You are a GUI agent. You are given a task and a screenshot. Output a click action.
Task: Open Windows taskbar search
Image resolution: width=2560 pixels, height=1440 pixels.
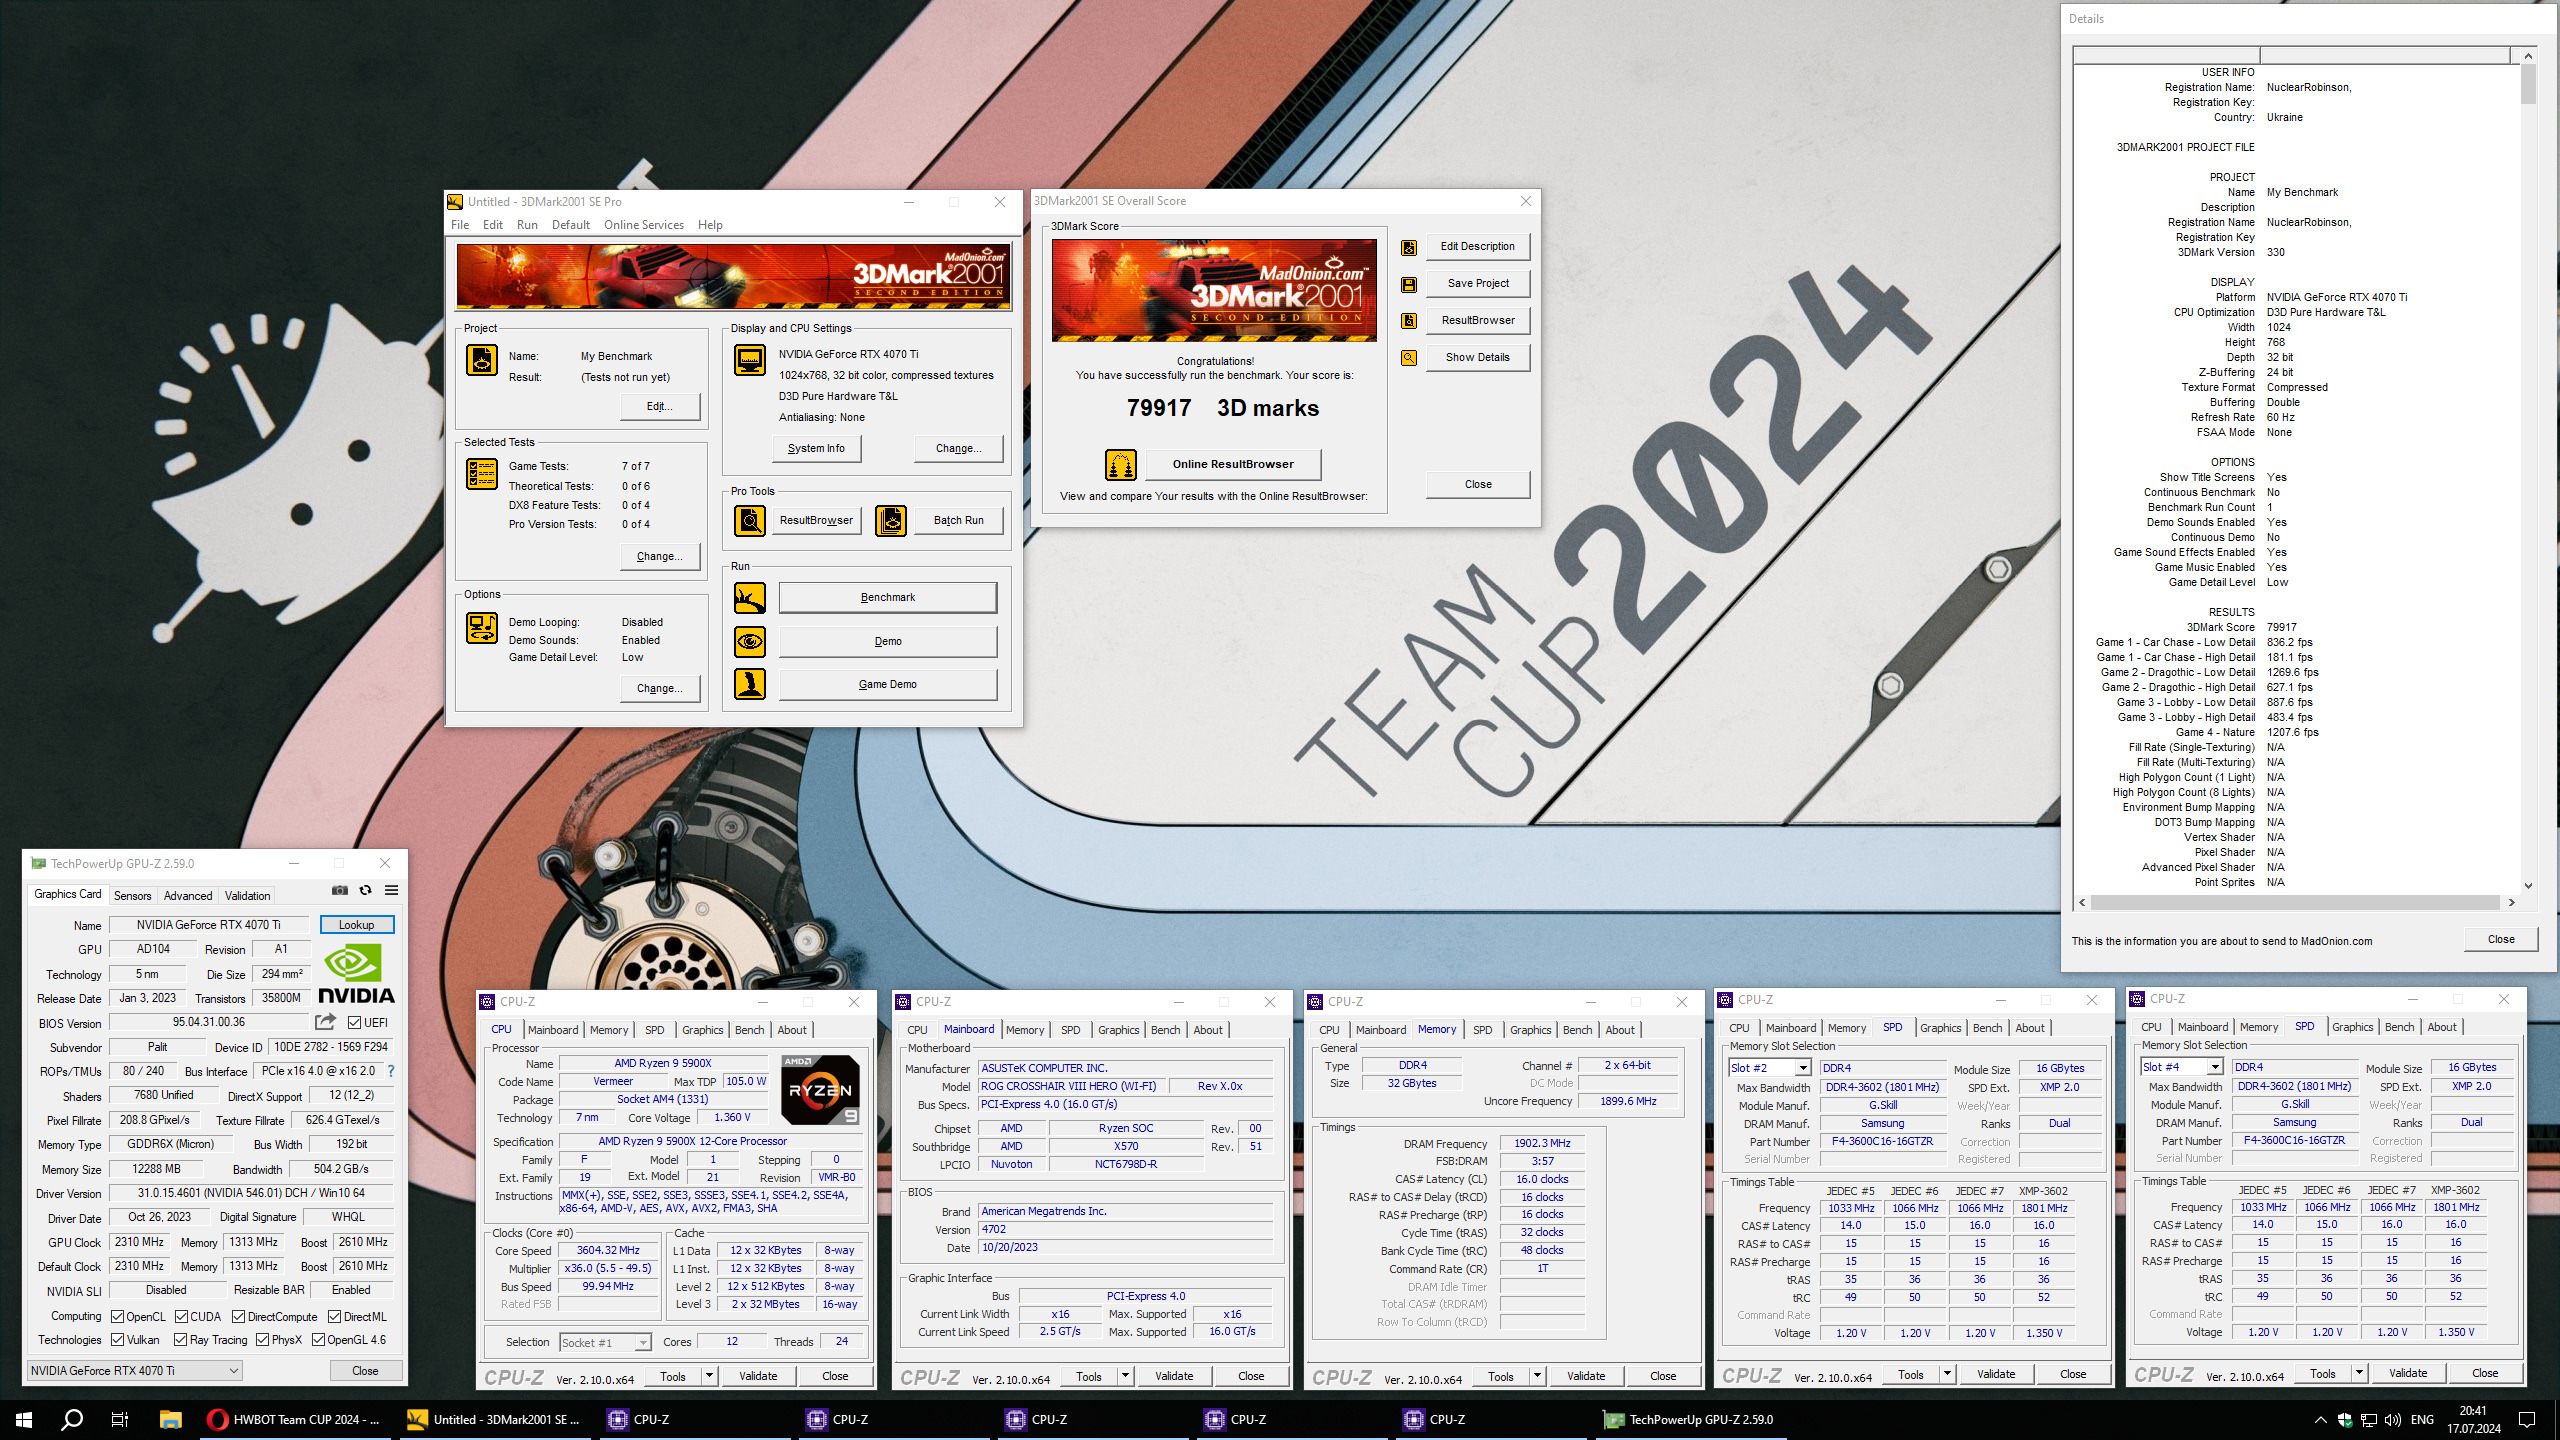(72, 1419)
